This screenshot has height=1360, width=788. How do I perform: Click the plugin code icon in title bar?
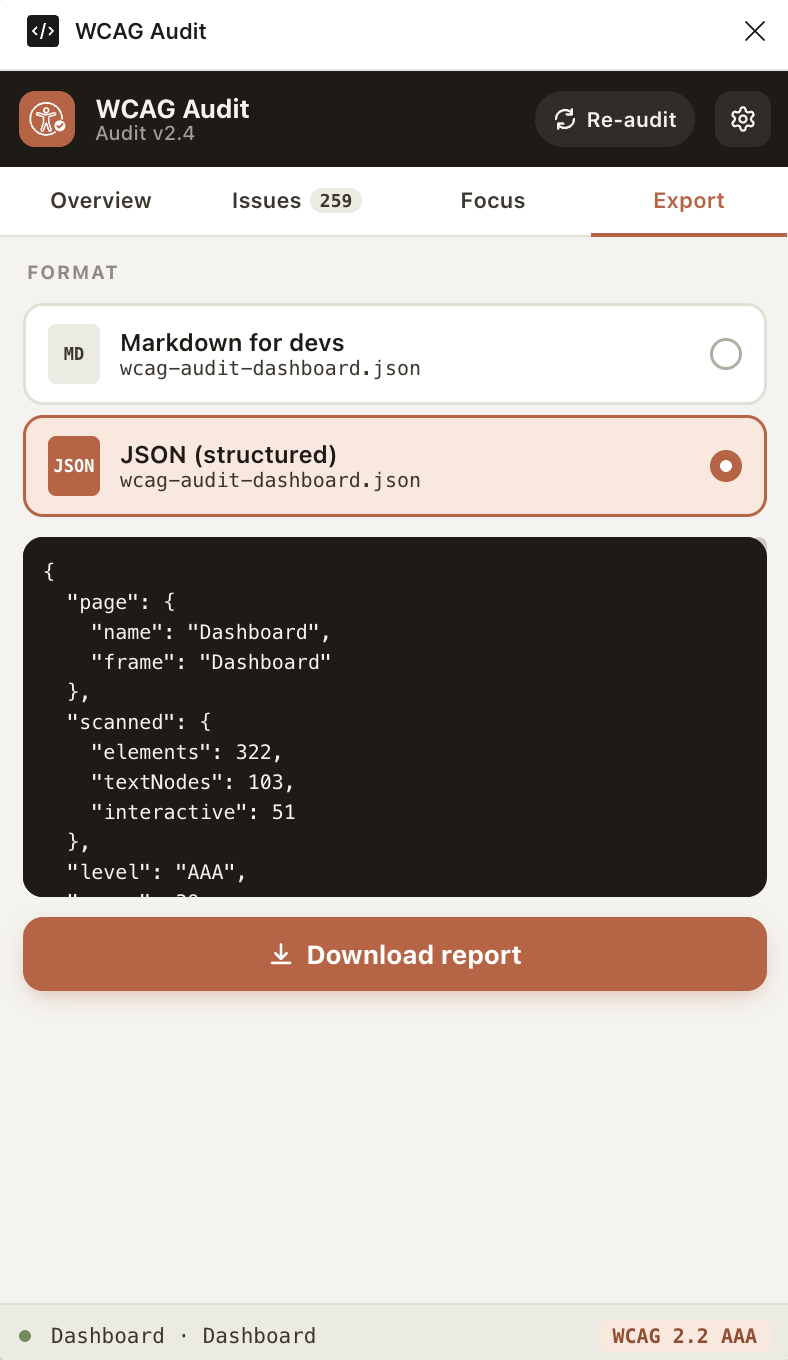click(x=43, y=31)
